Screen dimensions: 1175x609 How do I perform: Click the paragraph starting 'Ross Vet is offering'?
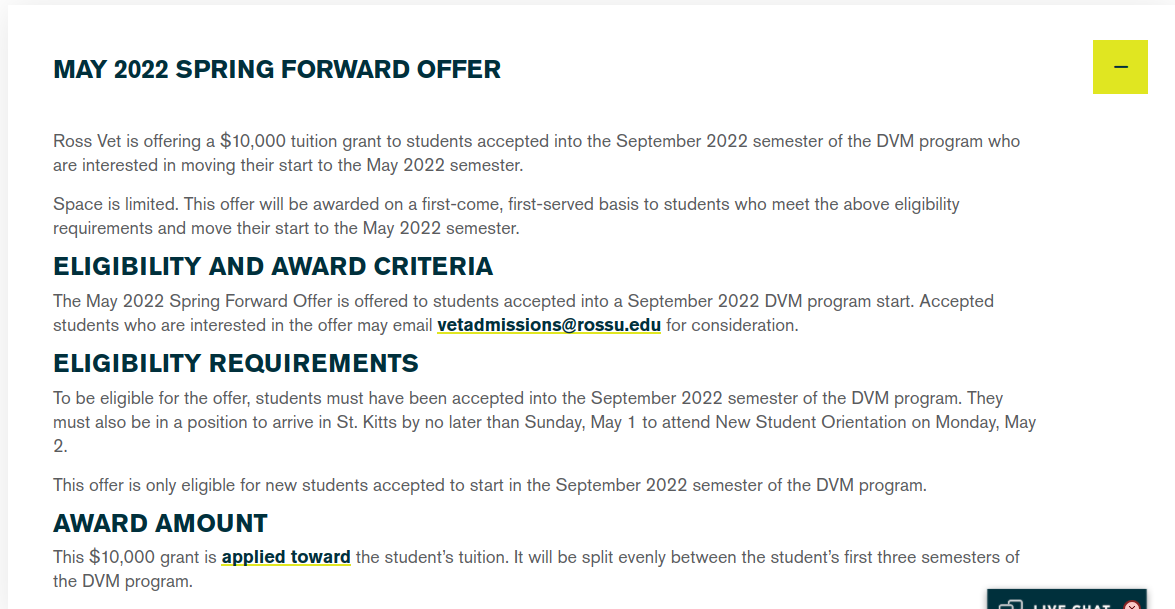pyautogui.click(x=536, y=153)
